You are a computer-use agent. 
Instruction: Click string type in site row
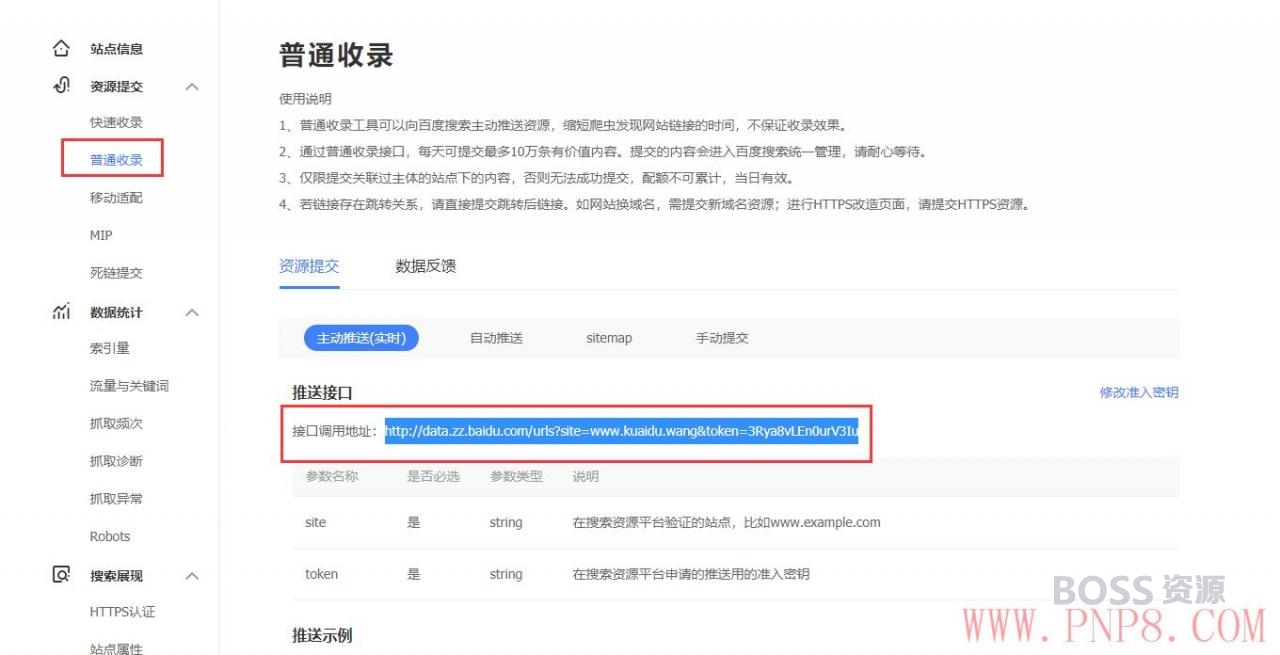pyautogui.click(x=506, y=523)
